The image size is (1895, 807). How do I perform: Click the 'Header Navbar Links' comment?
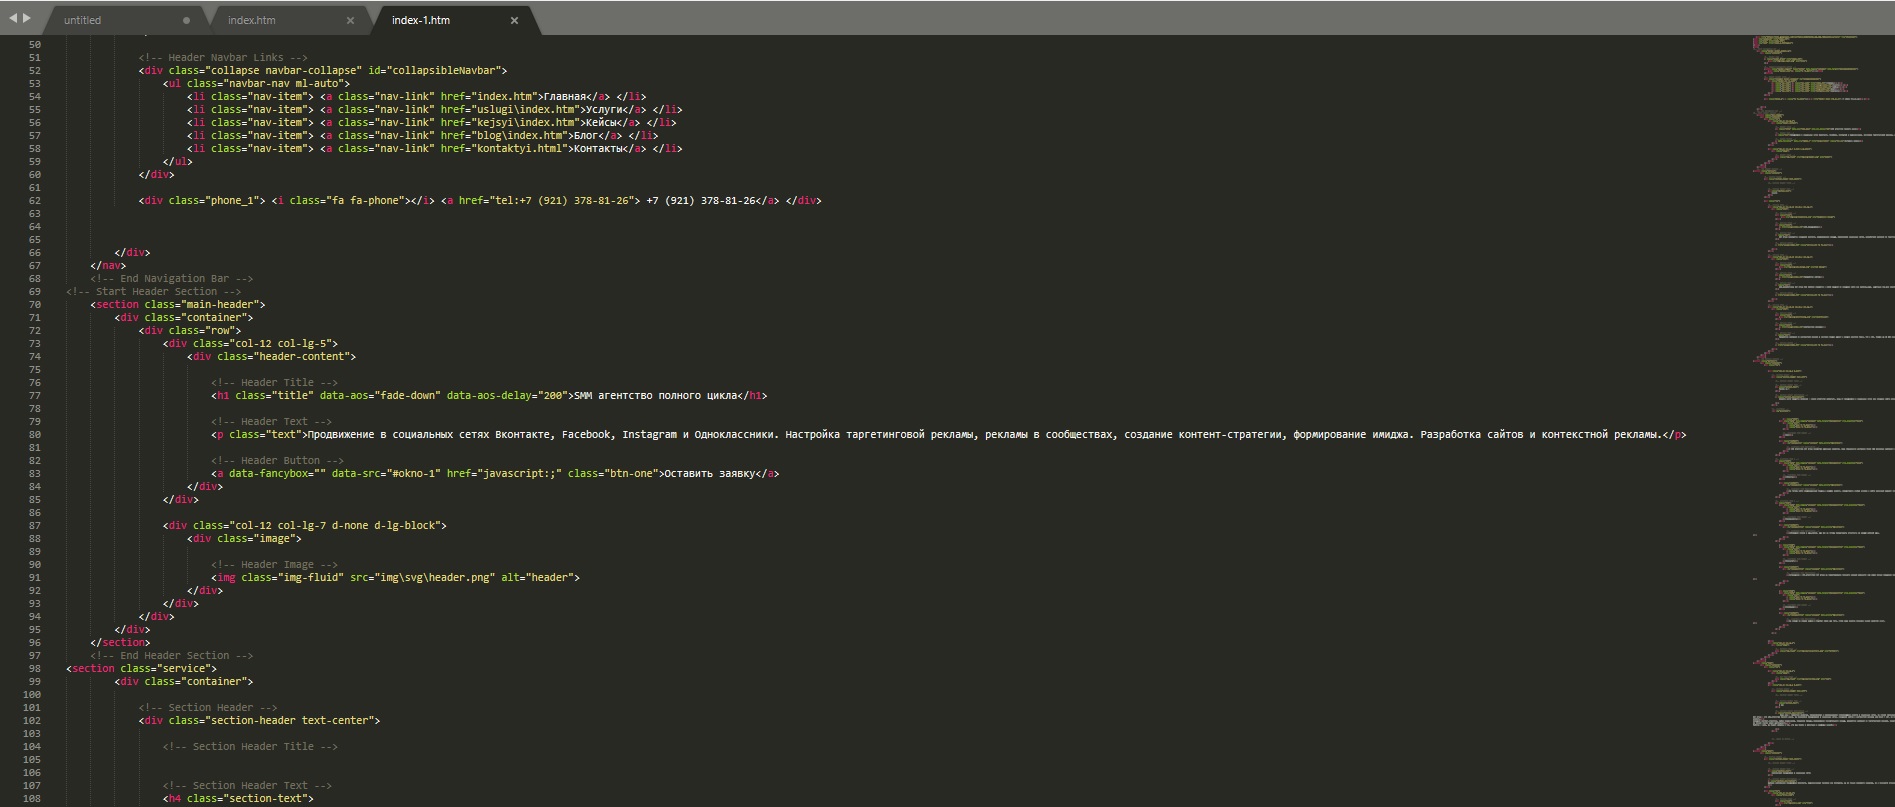click(223, 58)
